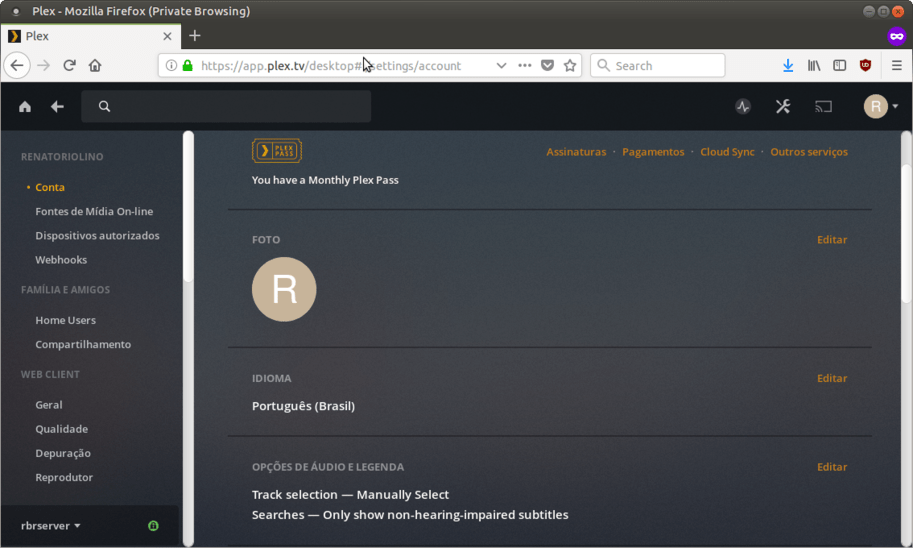Click Editar for Opções de Áudio e Legenda
Image resolution: width=913 pixels, height=548 pixels.
tap(832, 467)
